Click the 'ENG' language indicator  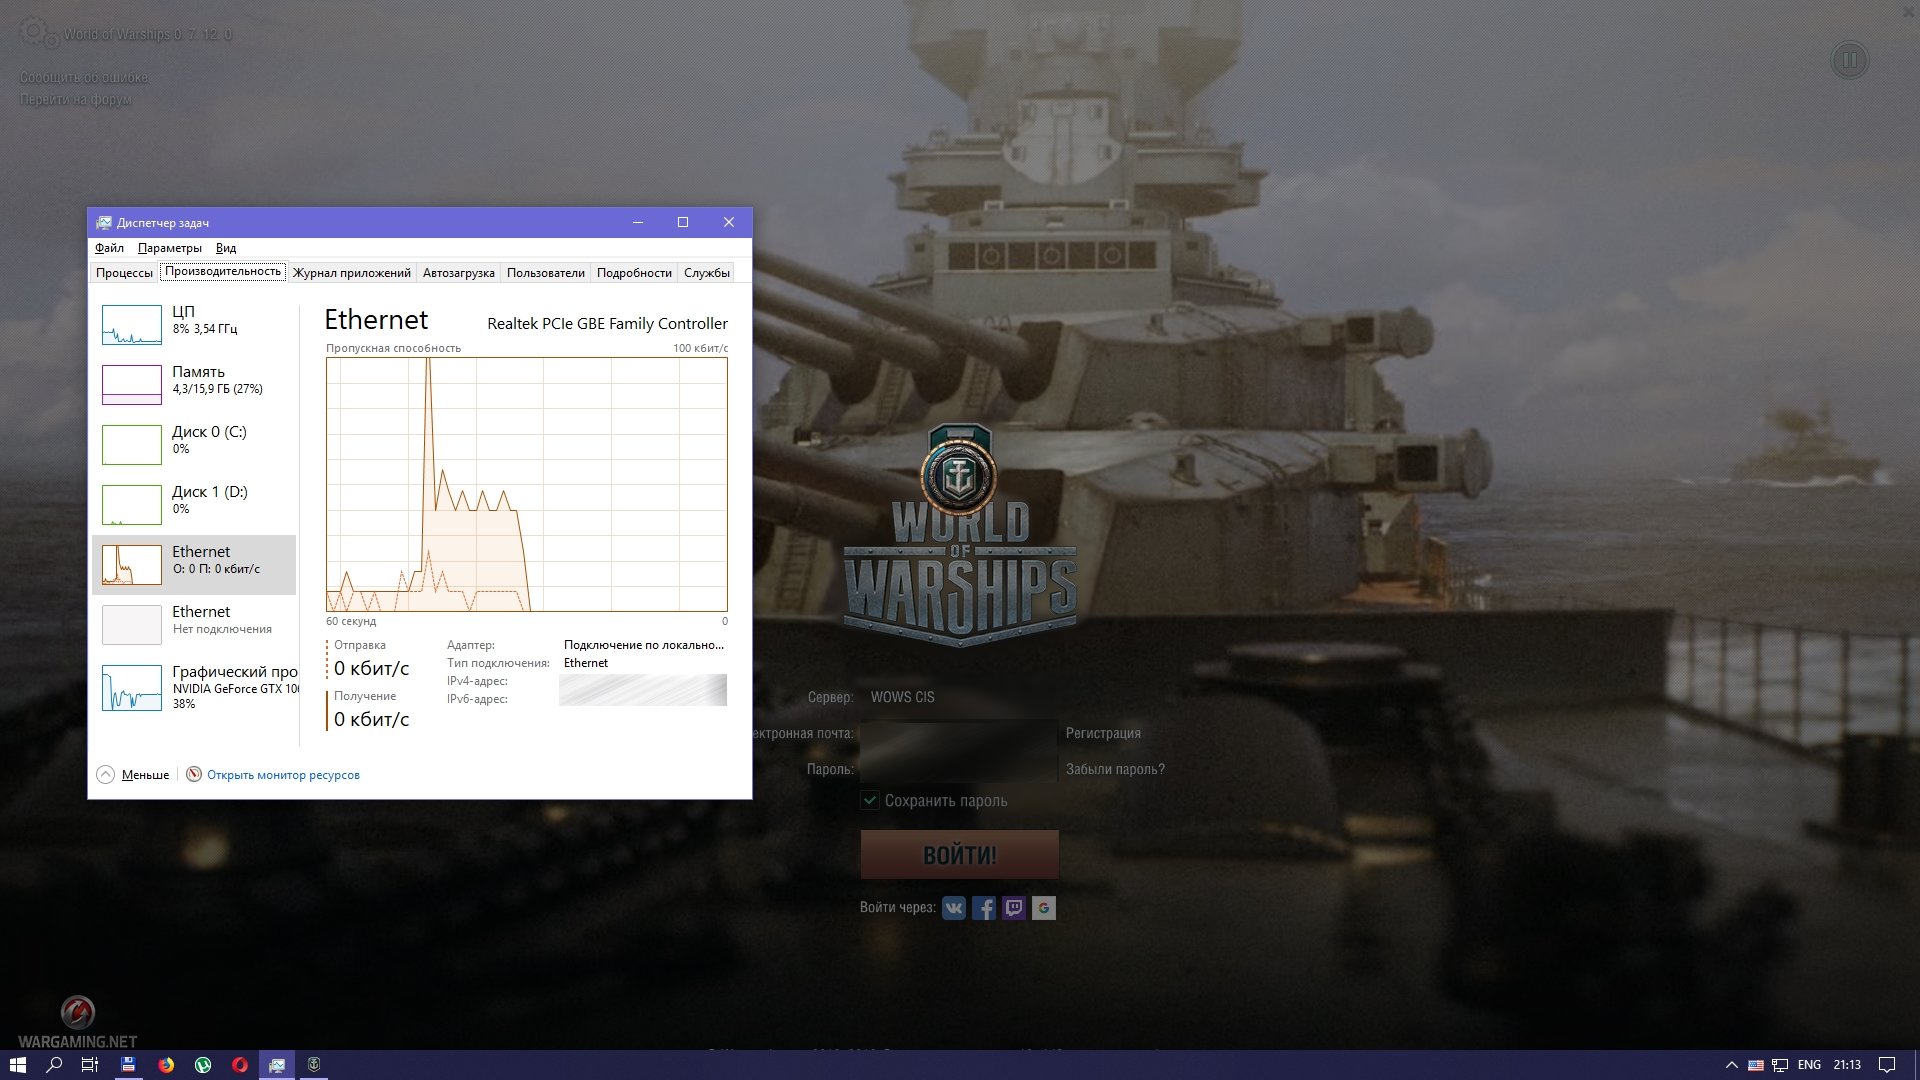(x=1809, y=1065)
